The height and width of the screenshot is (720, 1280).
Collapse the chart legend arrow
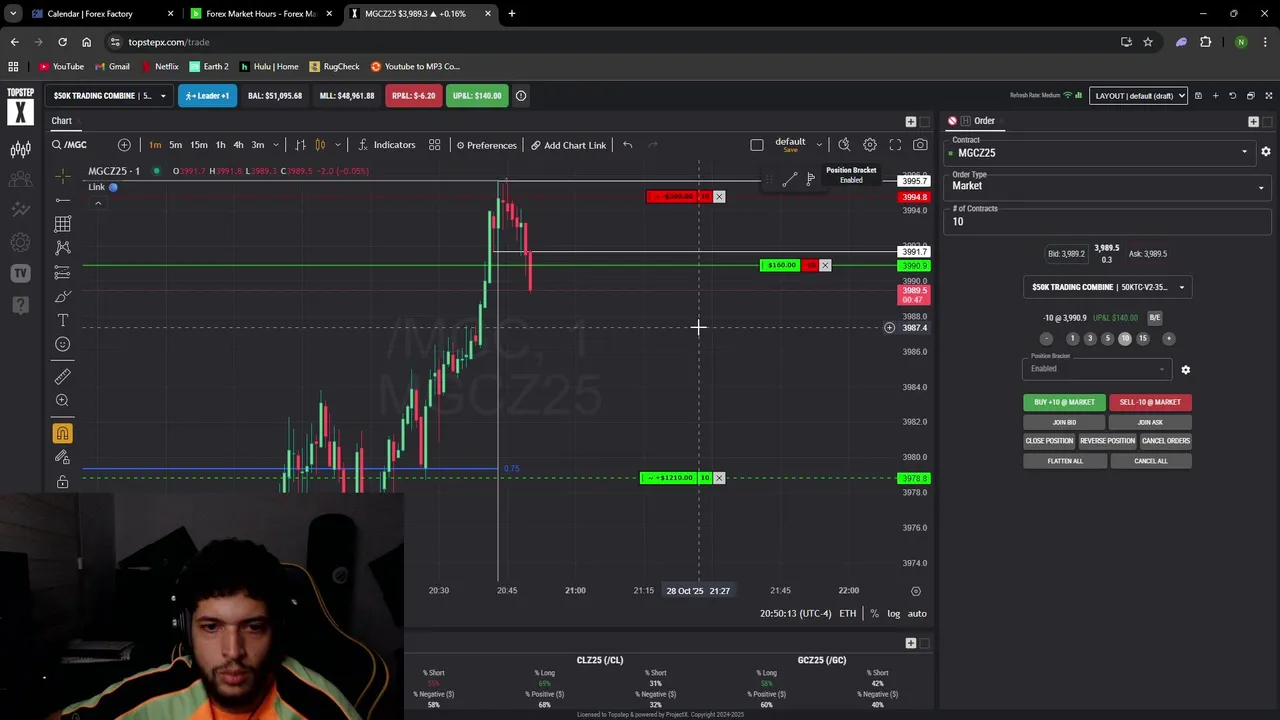tap(98, 203)
